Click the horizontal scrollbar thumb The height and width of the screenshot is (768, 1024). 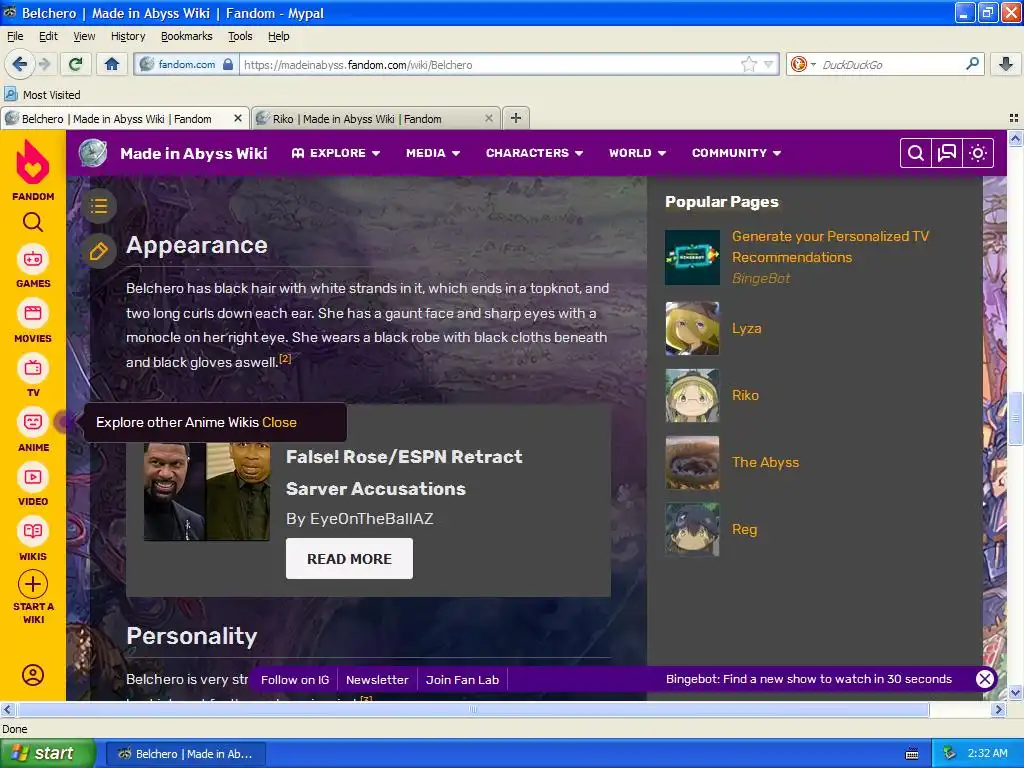pos(473,709)
